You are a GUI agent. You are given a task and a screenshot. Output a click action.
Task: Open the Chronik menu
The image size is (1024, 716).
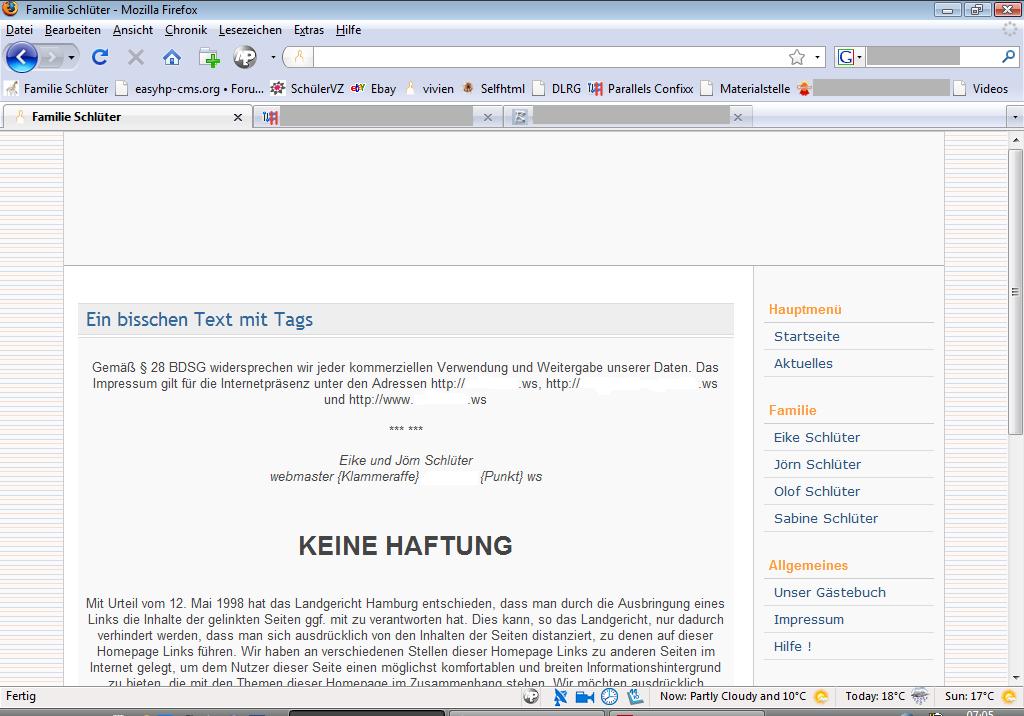pos(185,30)
